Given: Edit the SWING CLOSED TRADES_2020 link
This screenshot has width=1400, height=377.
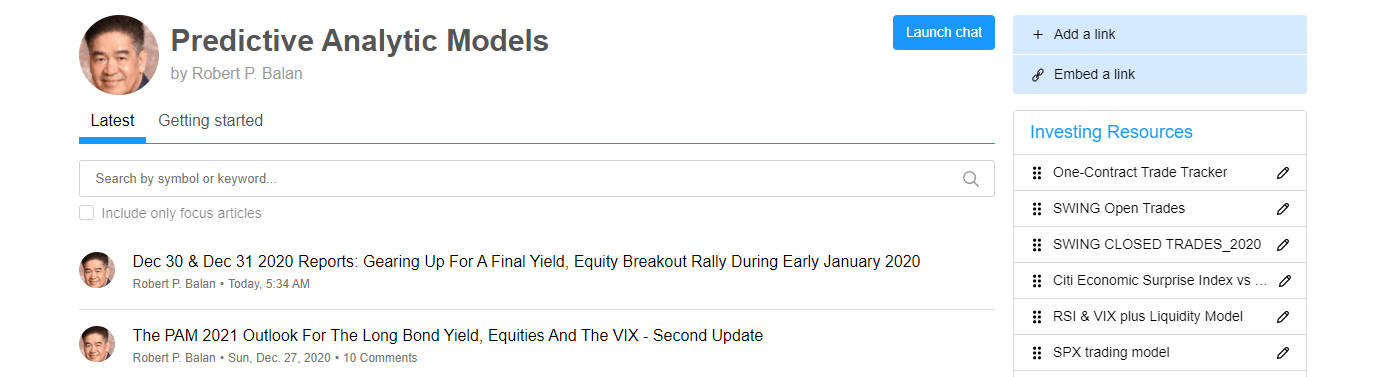Looking at the screenshot, I should [1283, 245].
